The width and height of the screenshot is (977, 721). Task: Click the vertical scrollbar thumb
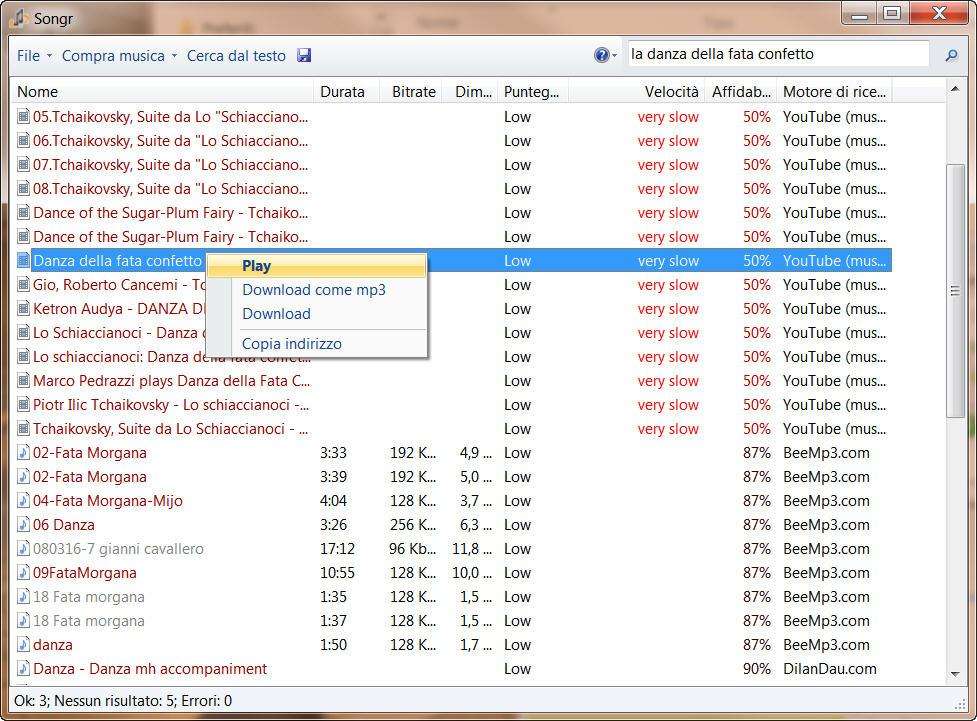(x=955, y=290)
